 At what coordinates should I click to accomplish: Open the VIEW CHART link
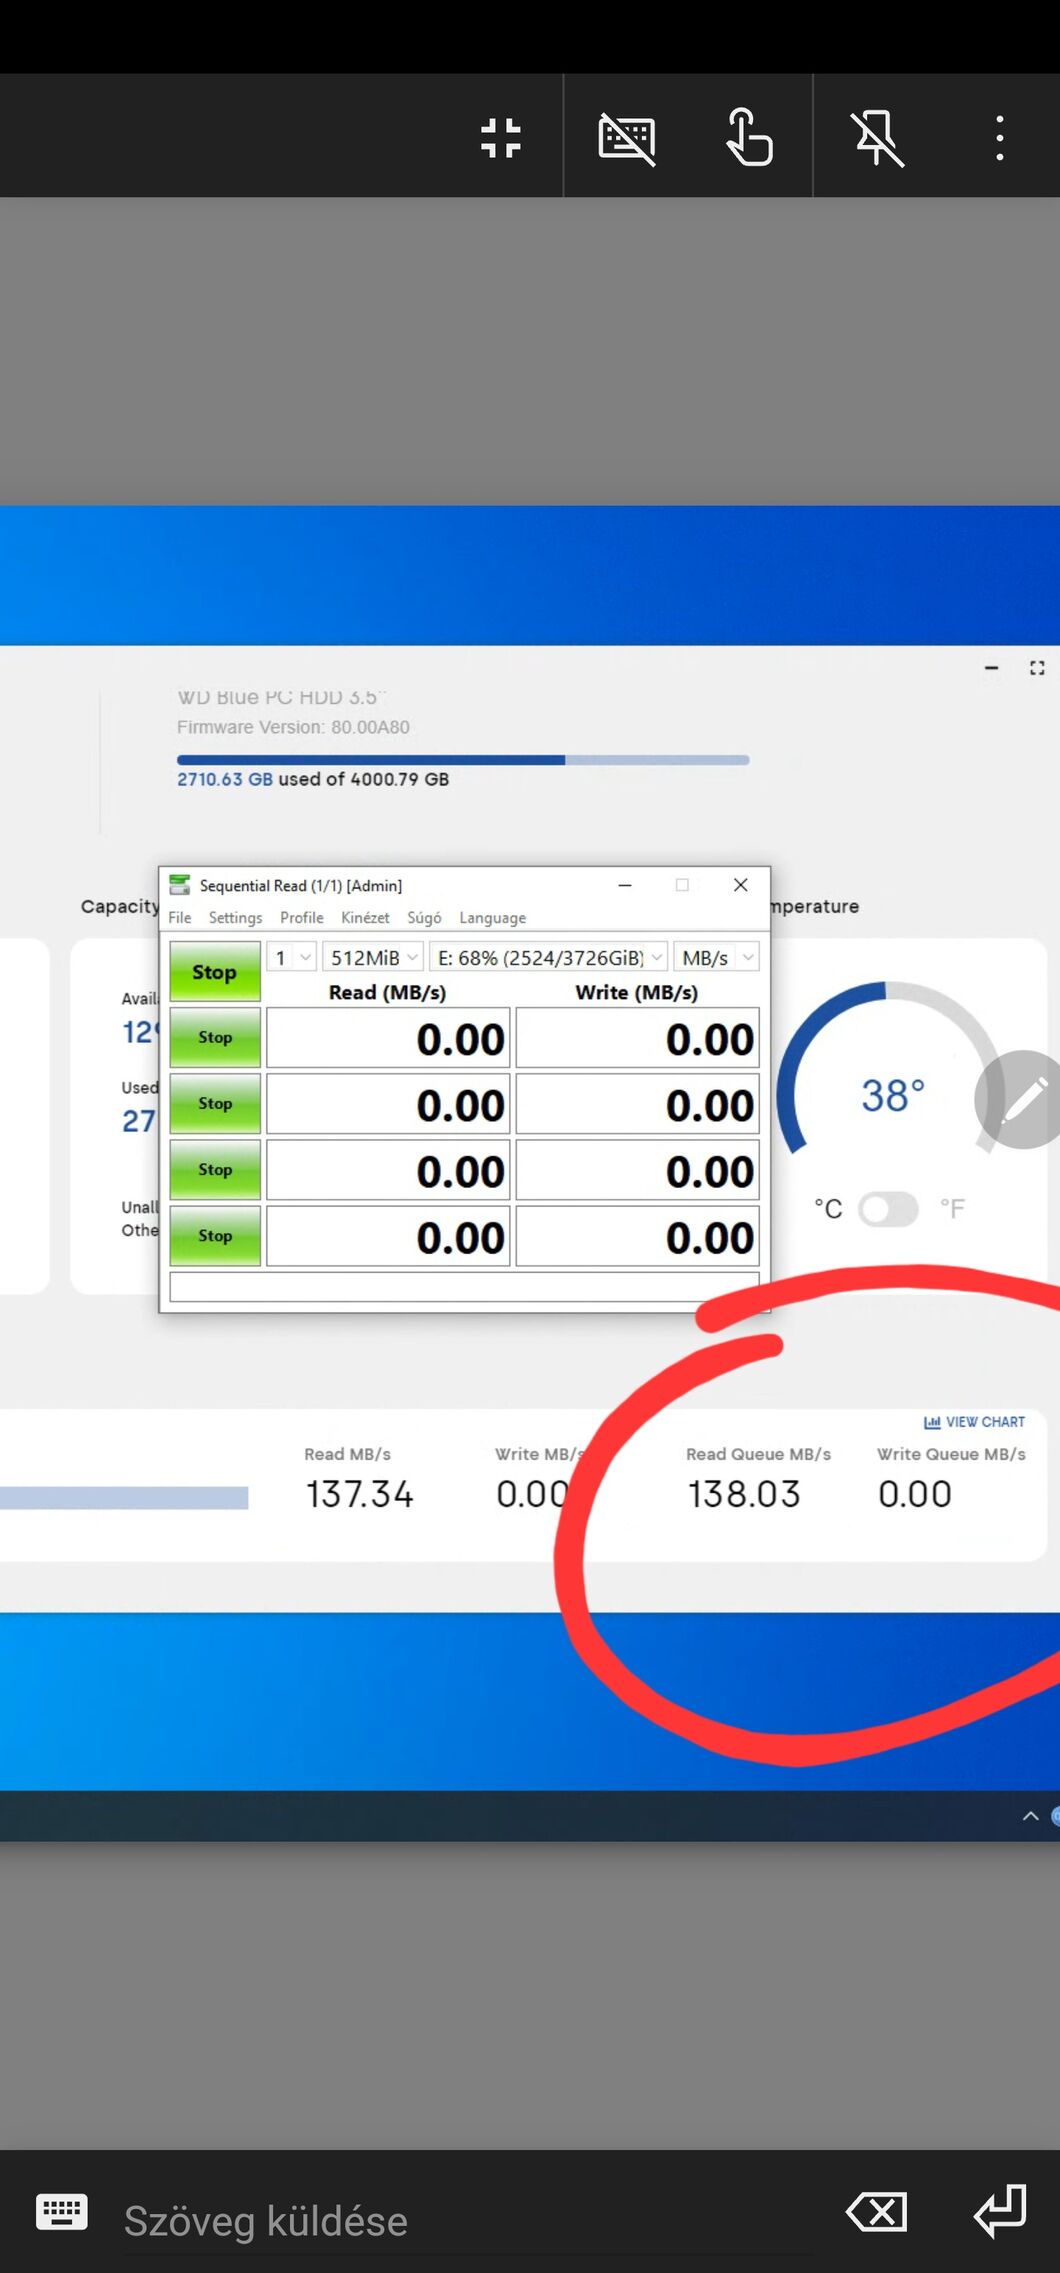click(x=974, y=1421)
